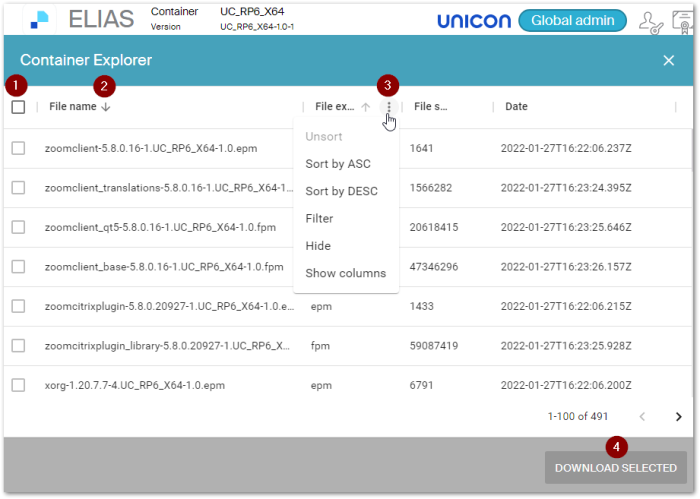The height and width of the screenshot is (499, 700).
Task: Expand Show columns option in menu
Action: [x=345, y=273]
